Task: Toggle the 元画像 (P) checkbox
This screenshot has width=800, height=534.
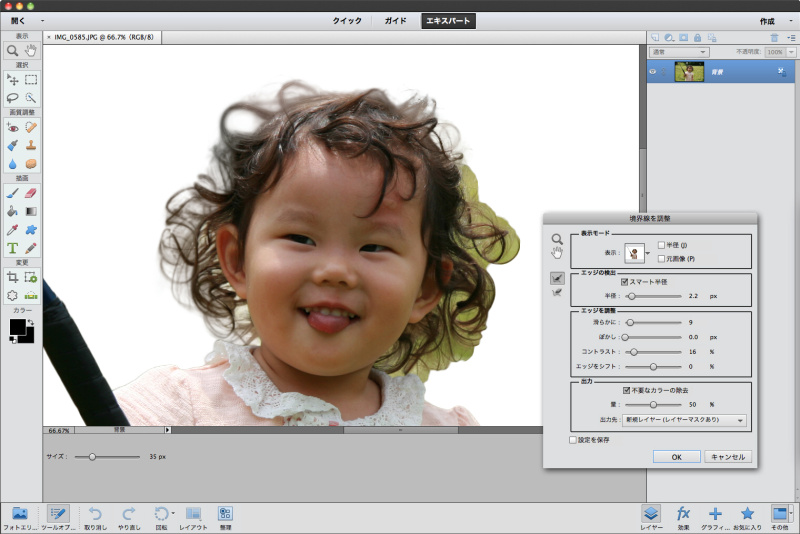Action: pos(661,259)
